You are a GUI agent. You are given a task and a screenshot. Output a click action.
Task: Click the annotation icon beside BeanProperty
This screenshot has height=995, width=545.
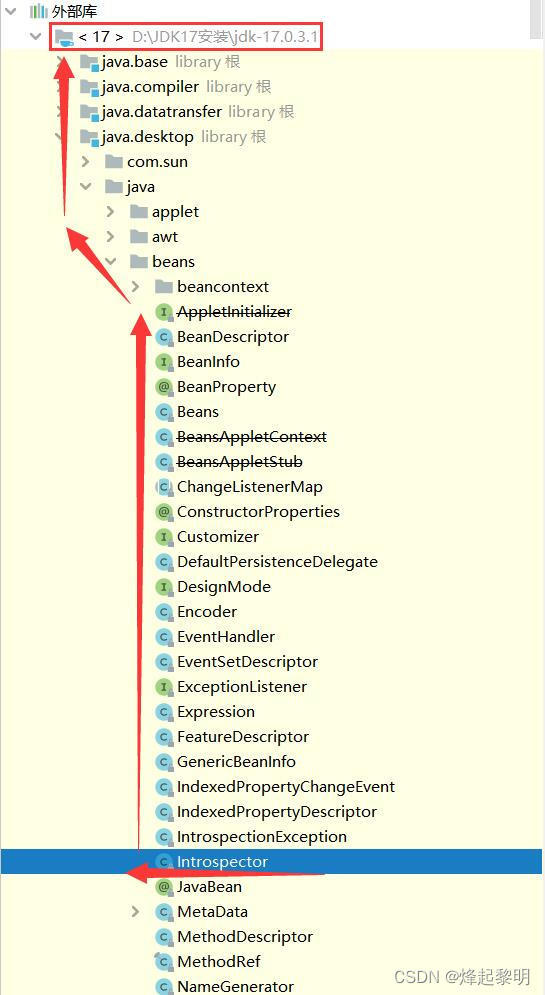click(164, 387)
